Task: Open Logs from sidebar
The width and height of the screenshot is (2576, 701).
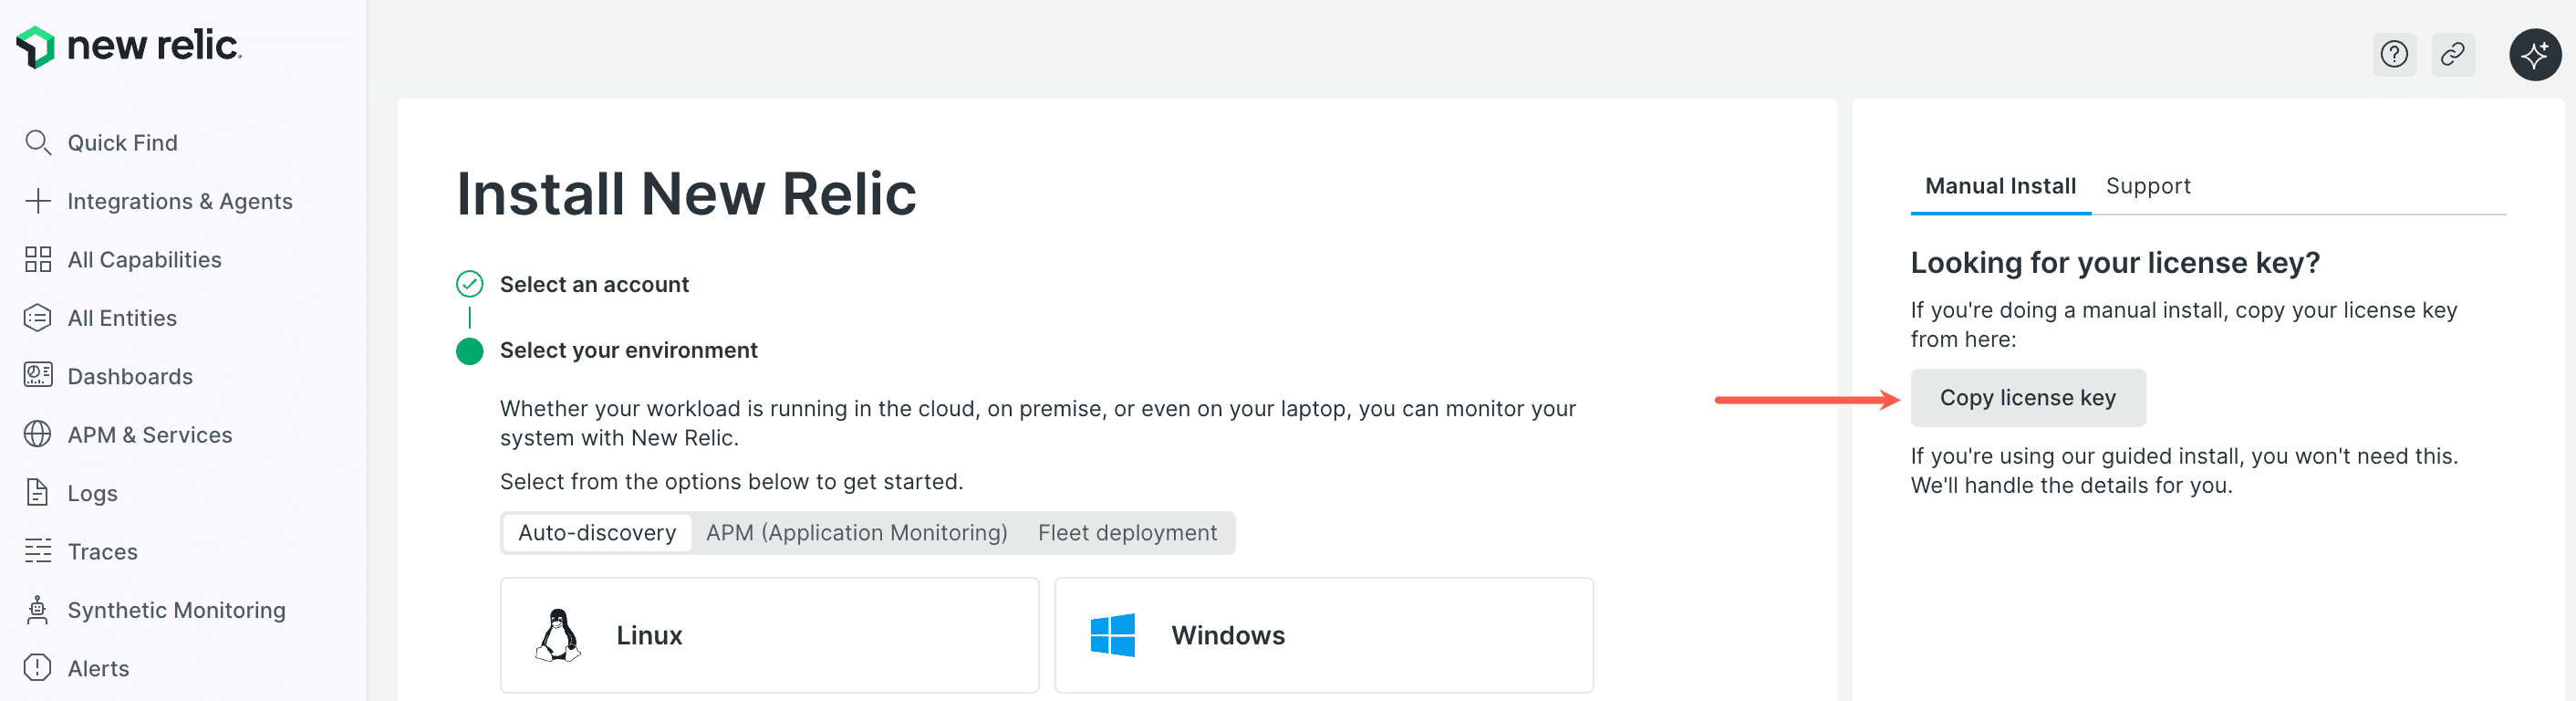Action: [x=92, y=493]
